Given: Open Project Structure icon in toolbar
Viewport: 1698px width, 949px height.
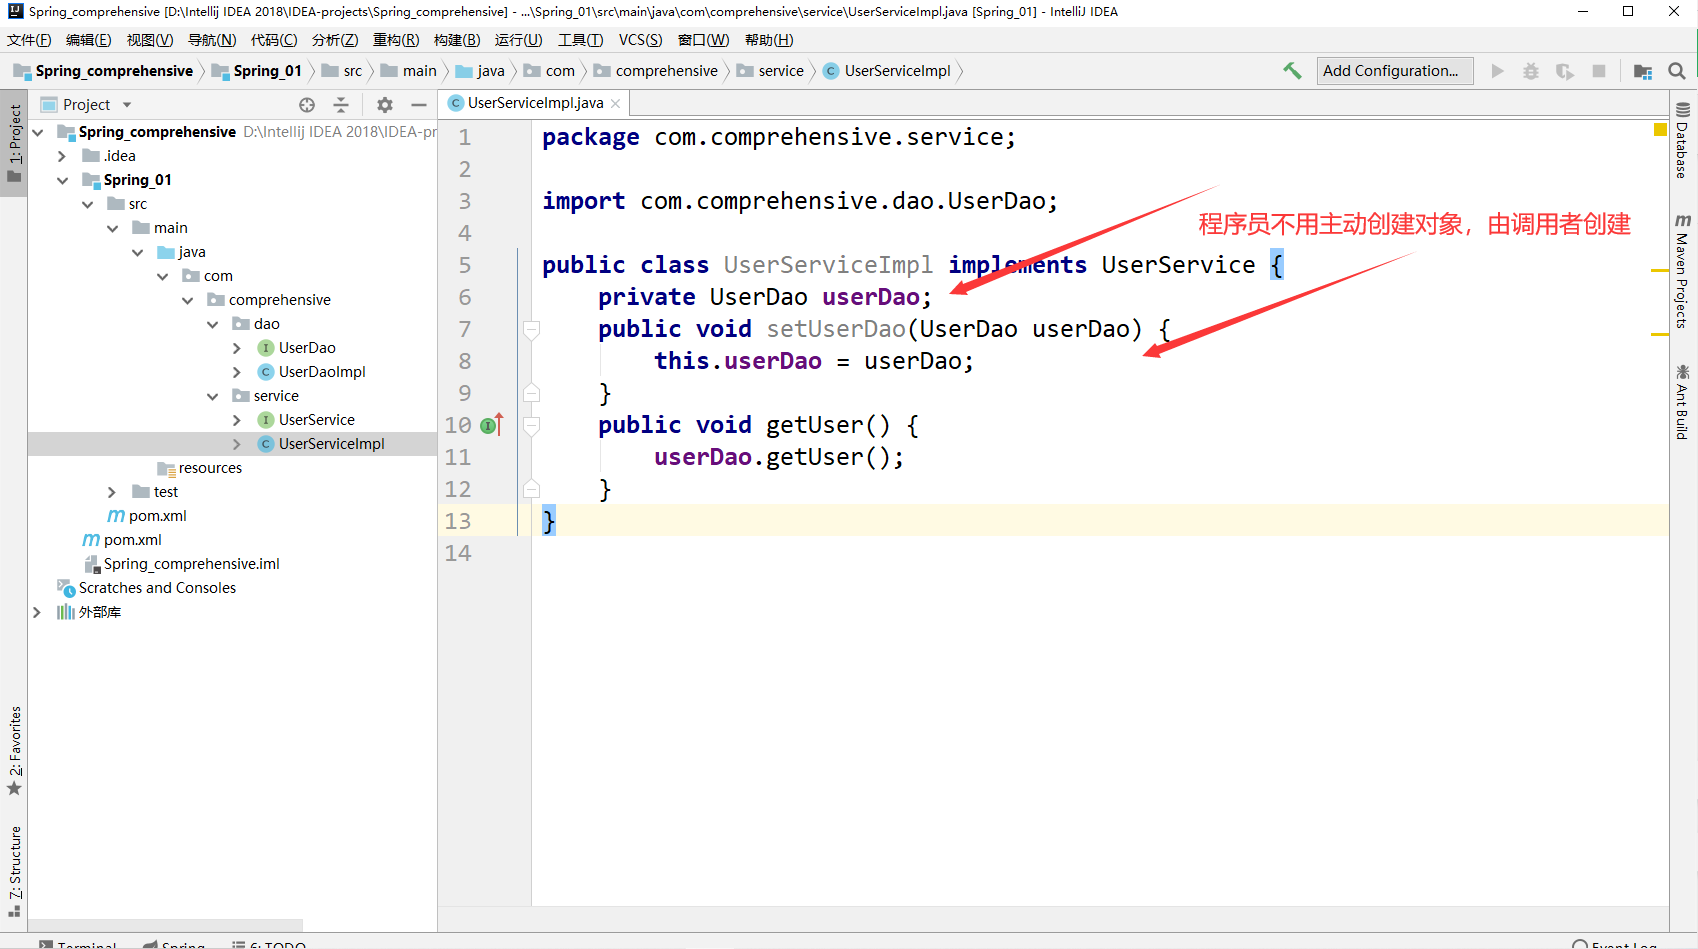Looking at the screenshot, I should (x=1643, y=71).
